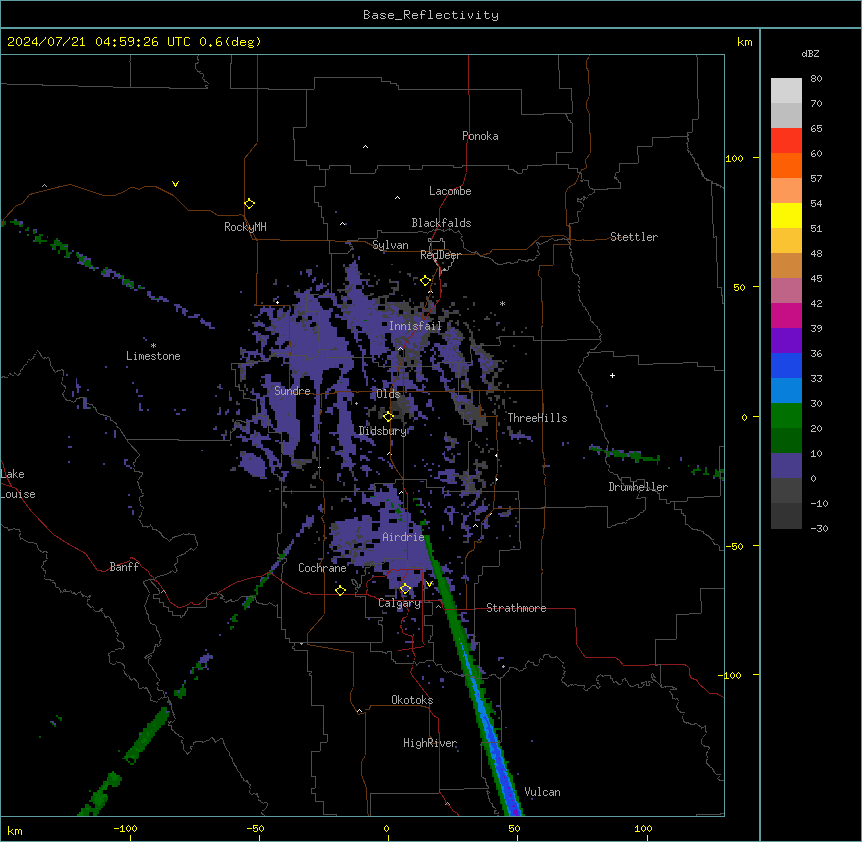Click the Sundre city label
Viewport: 862px width, 842px height.
(x=292, y=391)
